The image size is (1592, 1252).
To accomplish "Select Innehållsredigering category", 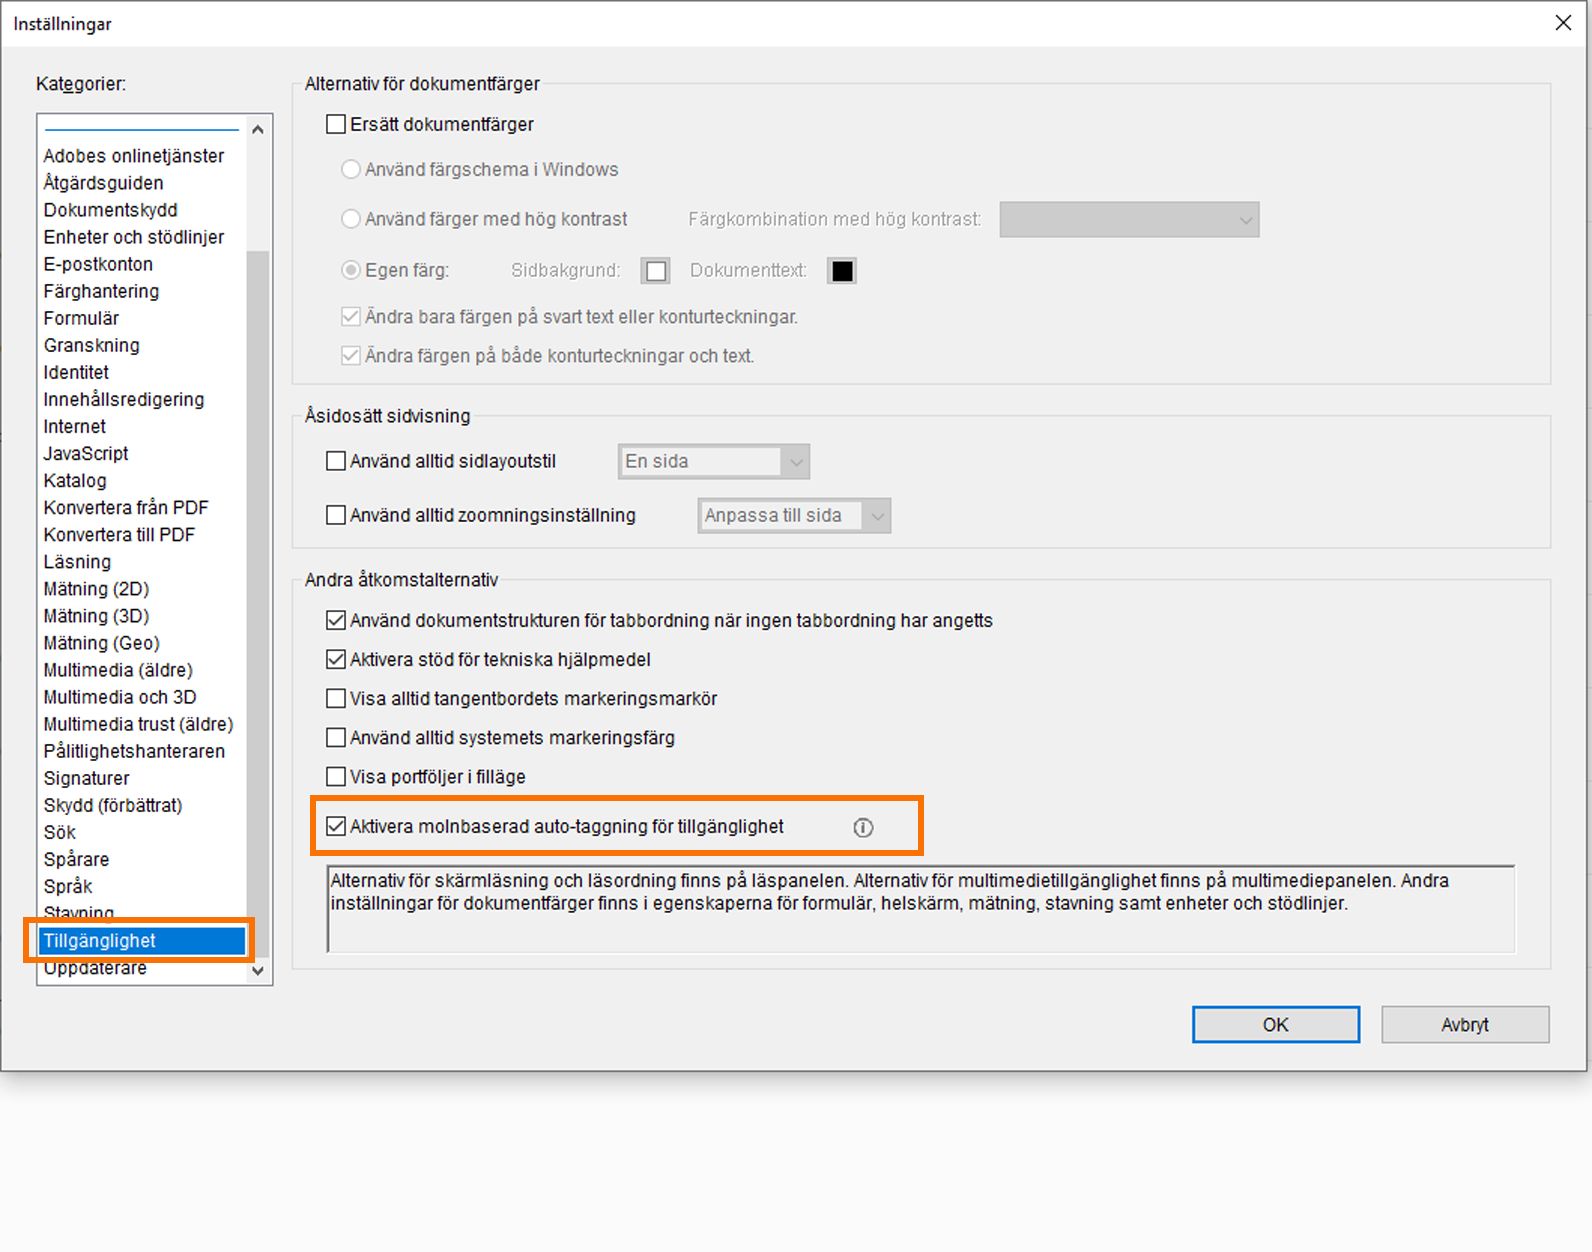I will (123, 399).
